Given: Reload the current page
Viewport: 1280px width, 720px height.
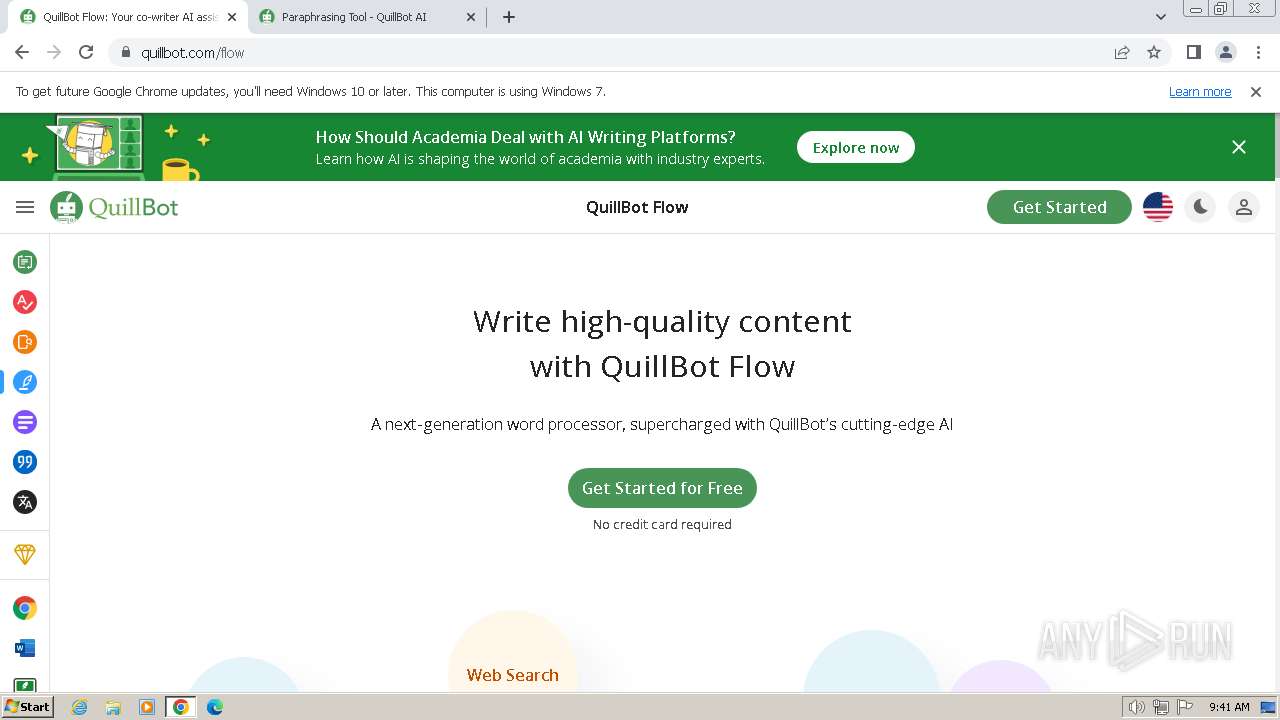Looking at the screenshot, I should 86,53.
